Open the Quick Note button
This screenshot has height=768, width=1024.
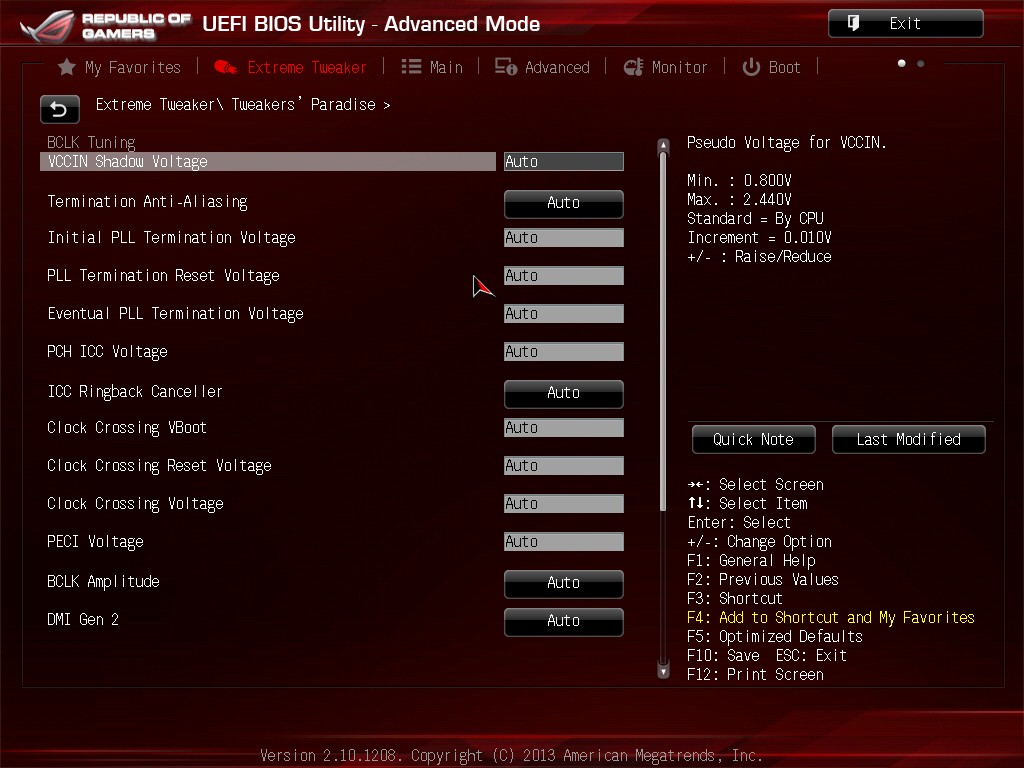[x=754, y=440]
